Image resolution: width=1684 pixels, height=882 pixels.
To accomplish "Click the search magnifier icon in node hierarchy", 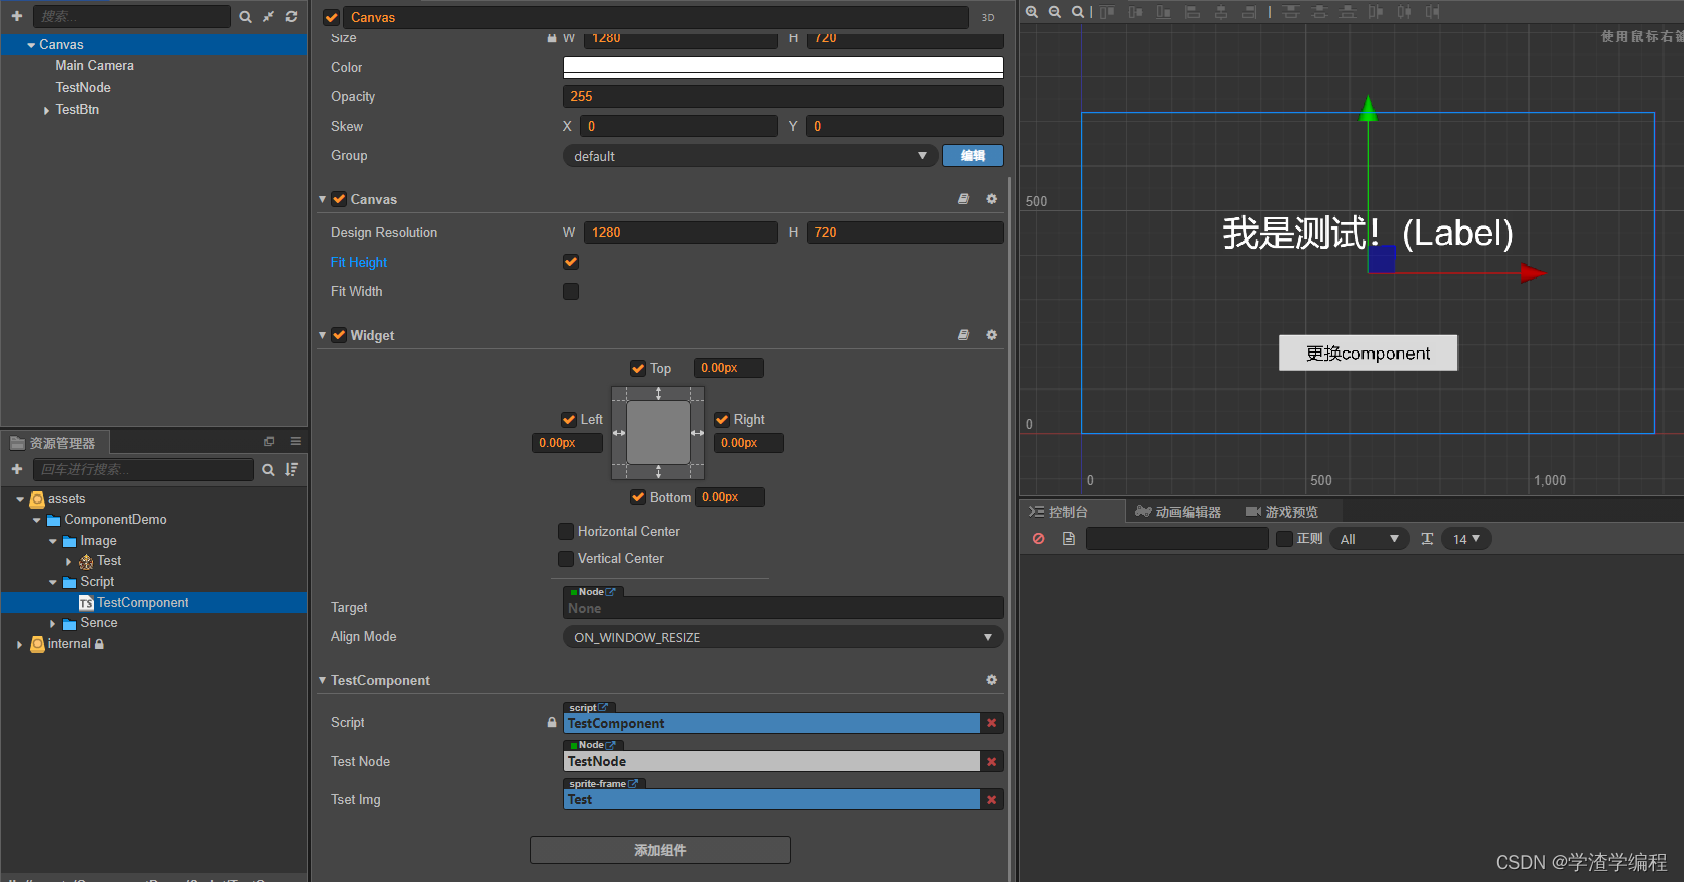I will [245, 17].
